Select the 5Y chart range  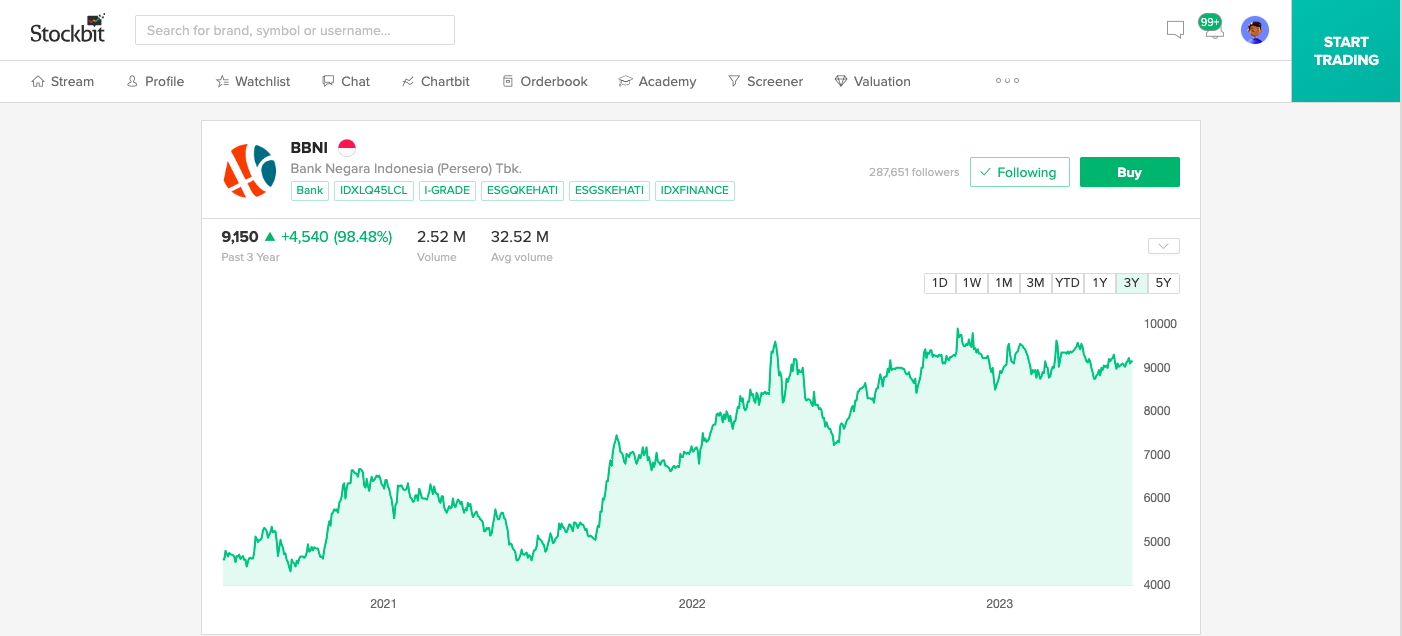[1163, 283]
